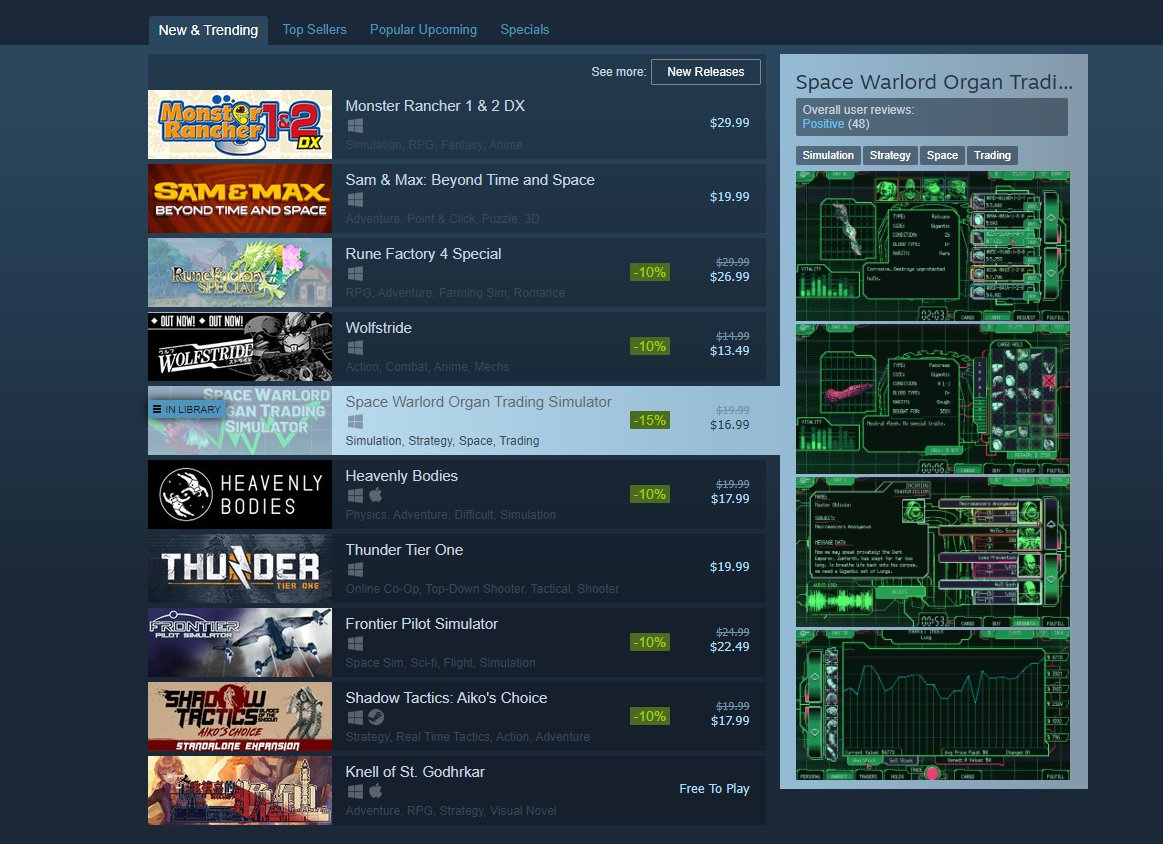
Task: Click the Windows icon under Sam & Max
Action: [x=355, y=200]
